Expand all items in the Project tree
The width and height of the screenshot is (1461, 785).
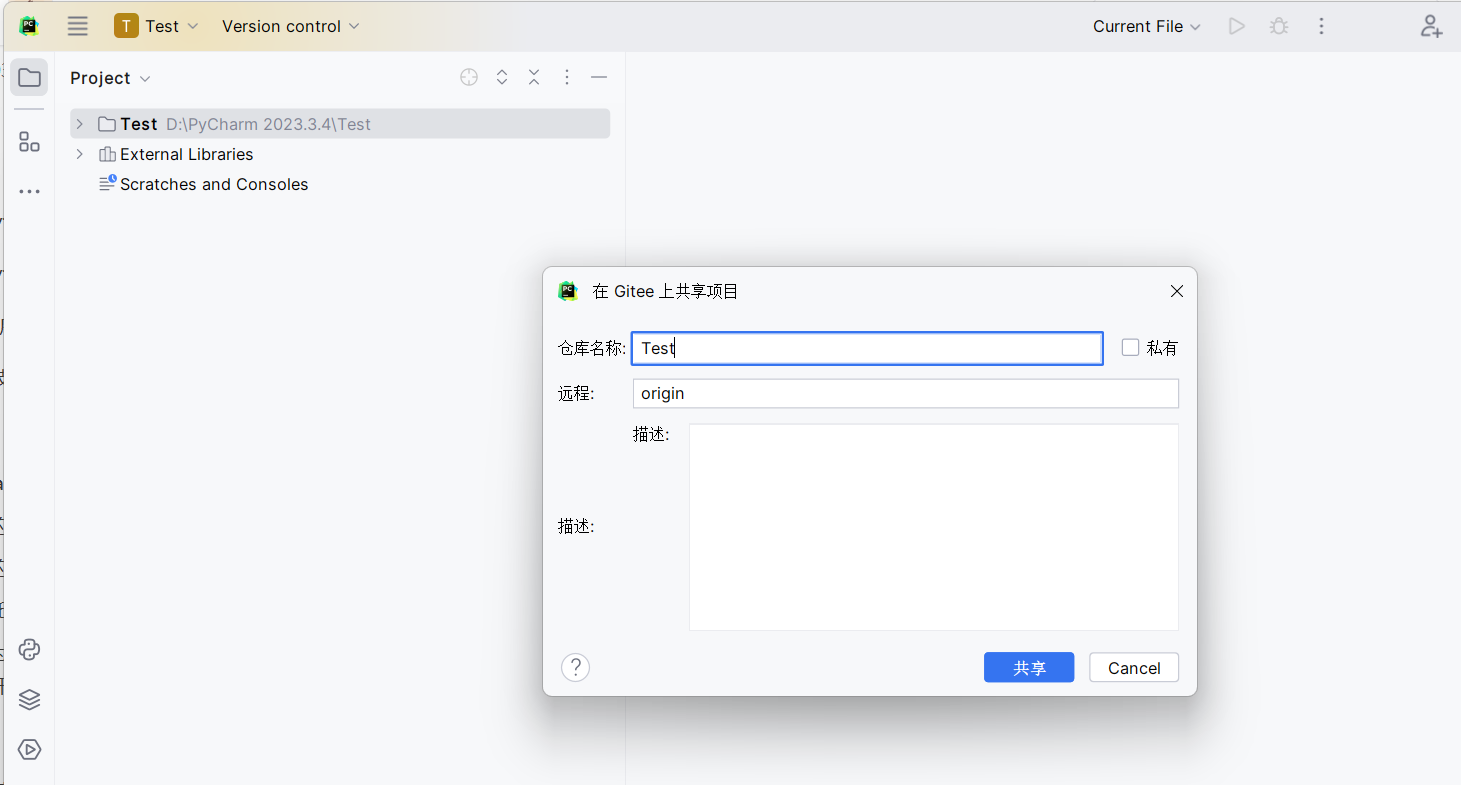point(502,78)
